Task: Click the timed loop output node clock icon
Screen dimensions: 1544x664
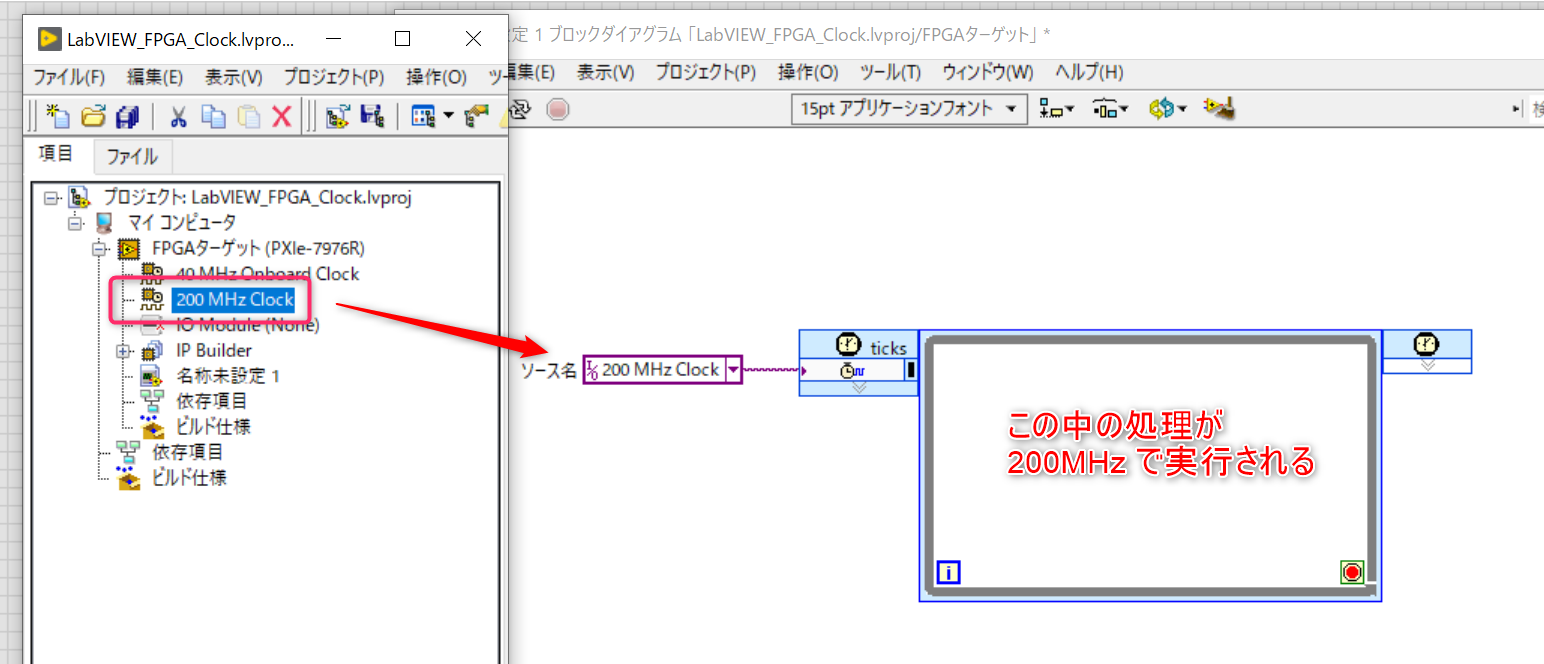Action: [1426, 345]
